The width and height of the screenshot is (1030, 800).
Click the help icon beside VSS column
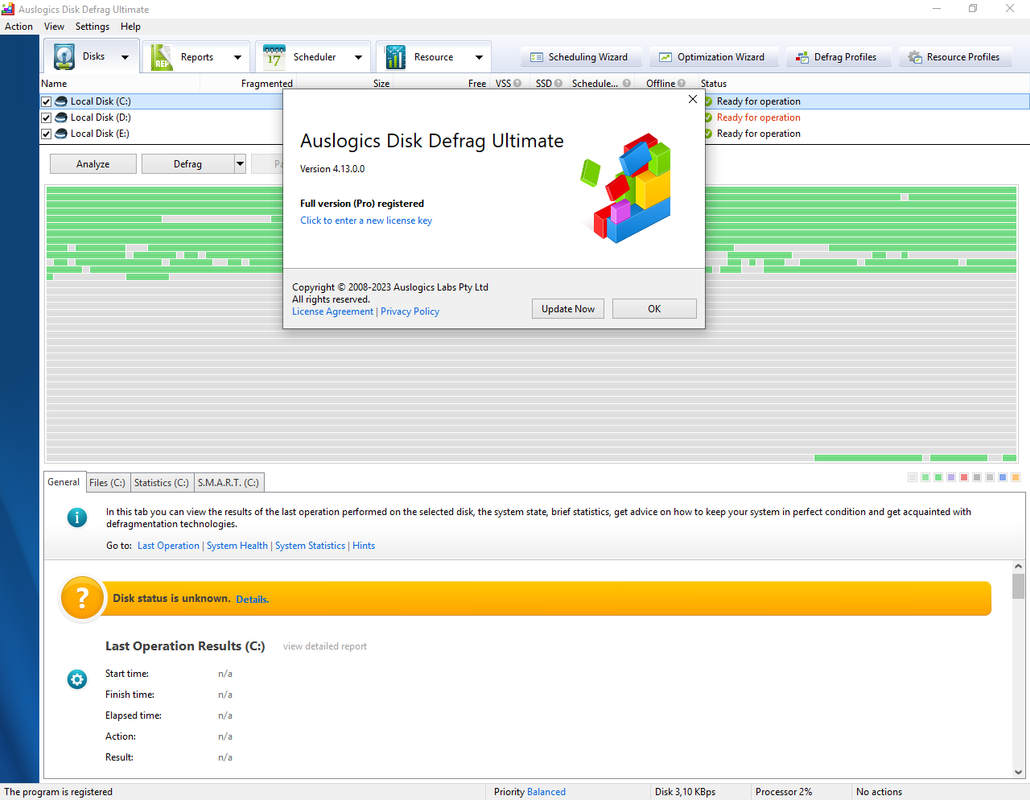click(x=518, y=83)
